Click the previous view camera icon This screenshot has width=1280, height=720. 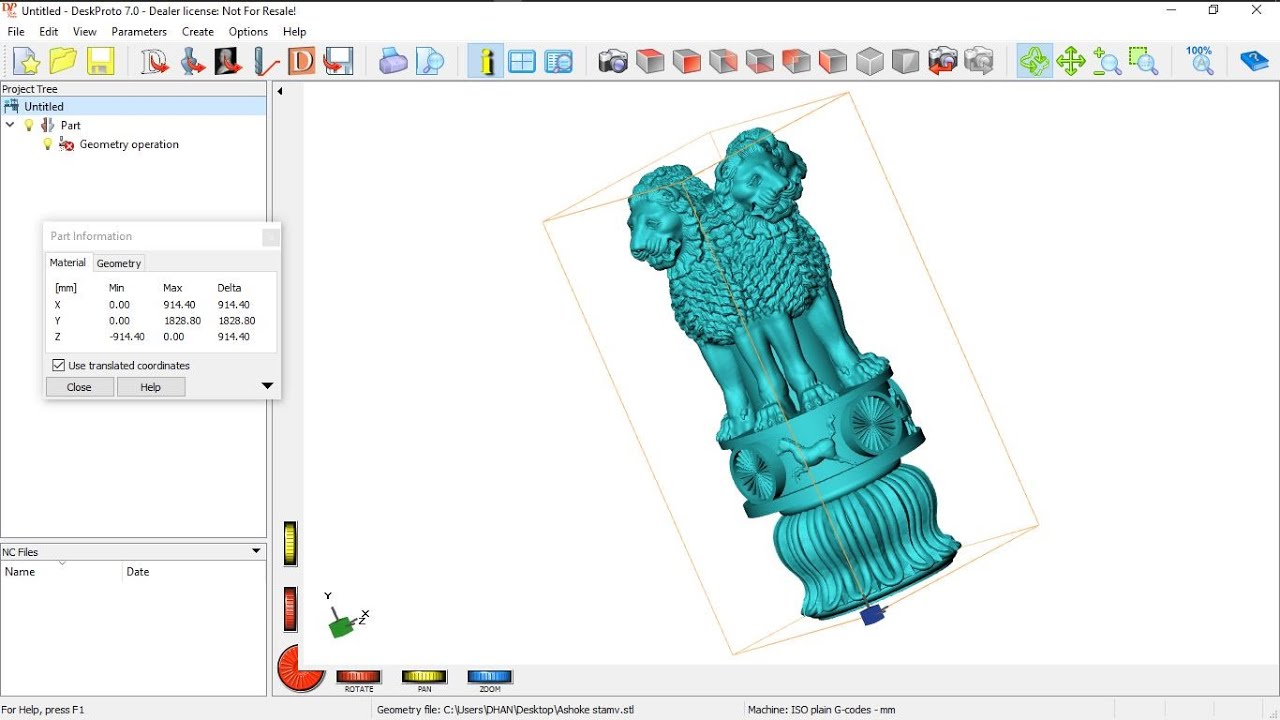942,62
